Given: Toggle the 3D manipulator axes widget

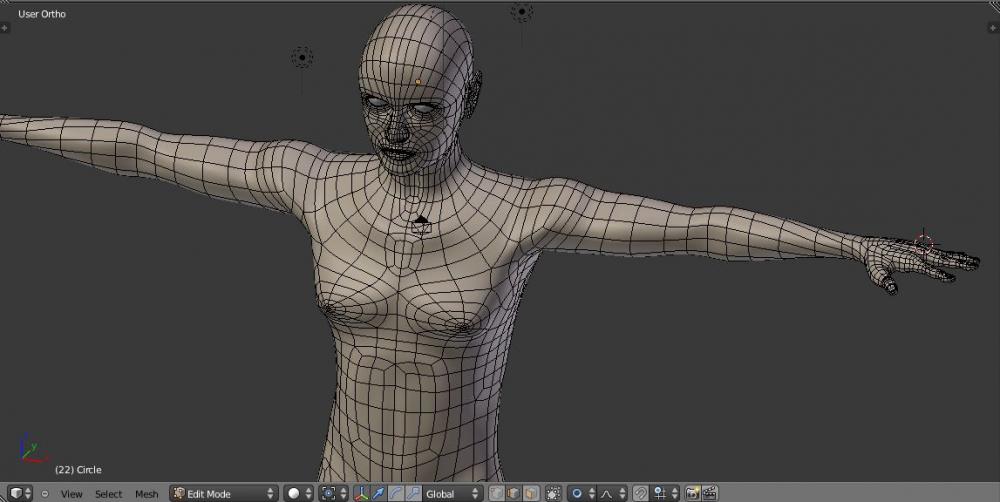Looking at the screenshot, I should tap(362, 493).
